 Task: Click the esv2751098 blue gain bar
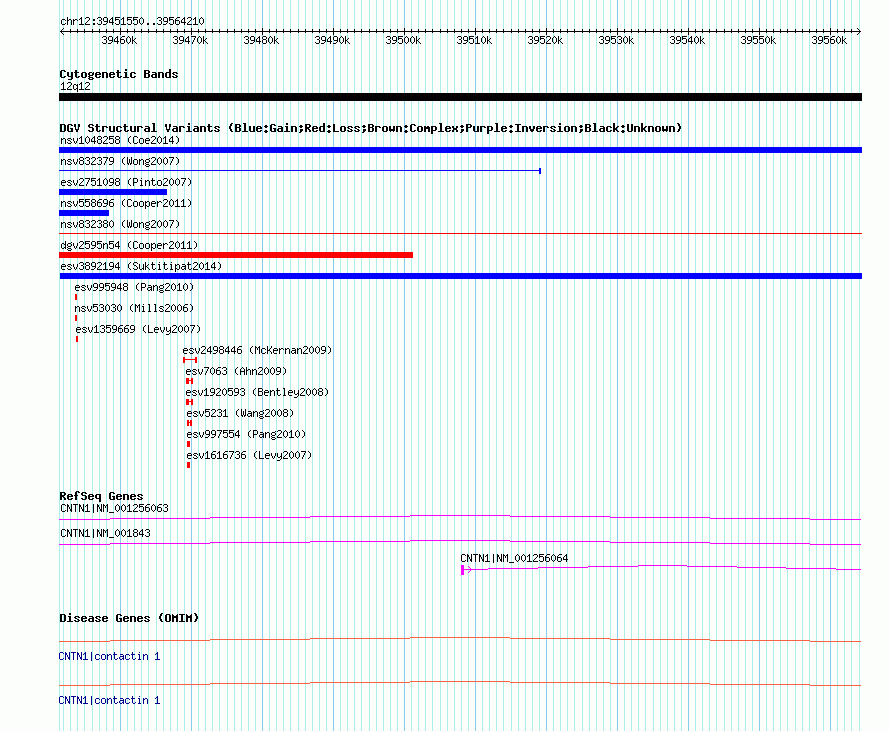(x=113, y=192)
